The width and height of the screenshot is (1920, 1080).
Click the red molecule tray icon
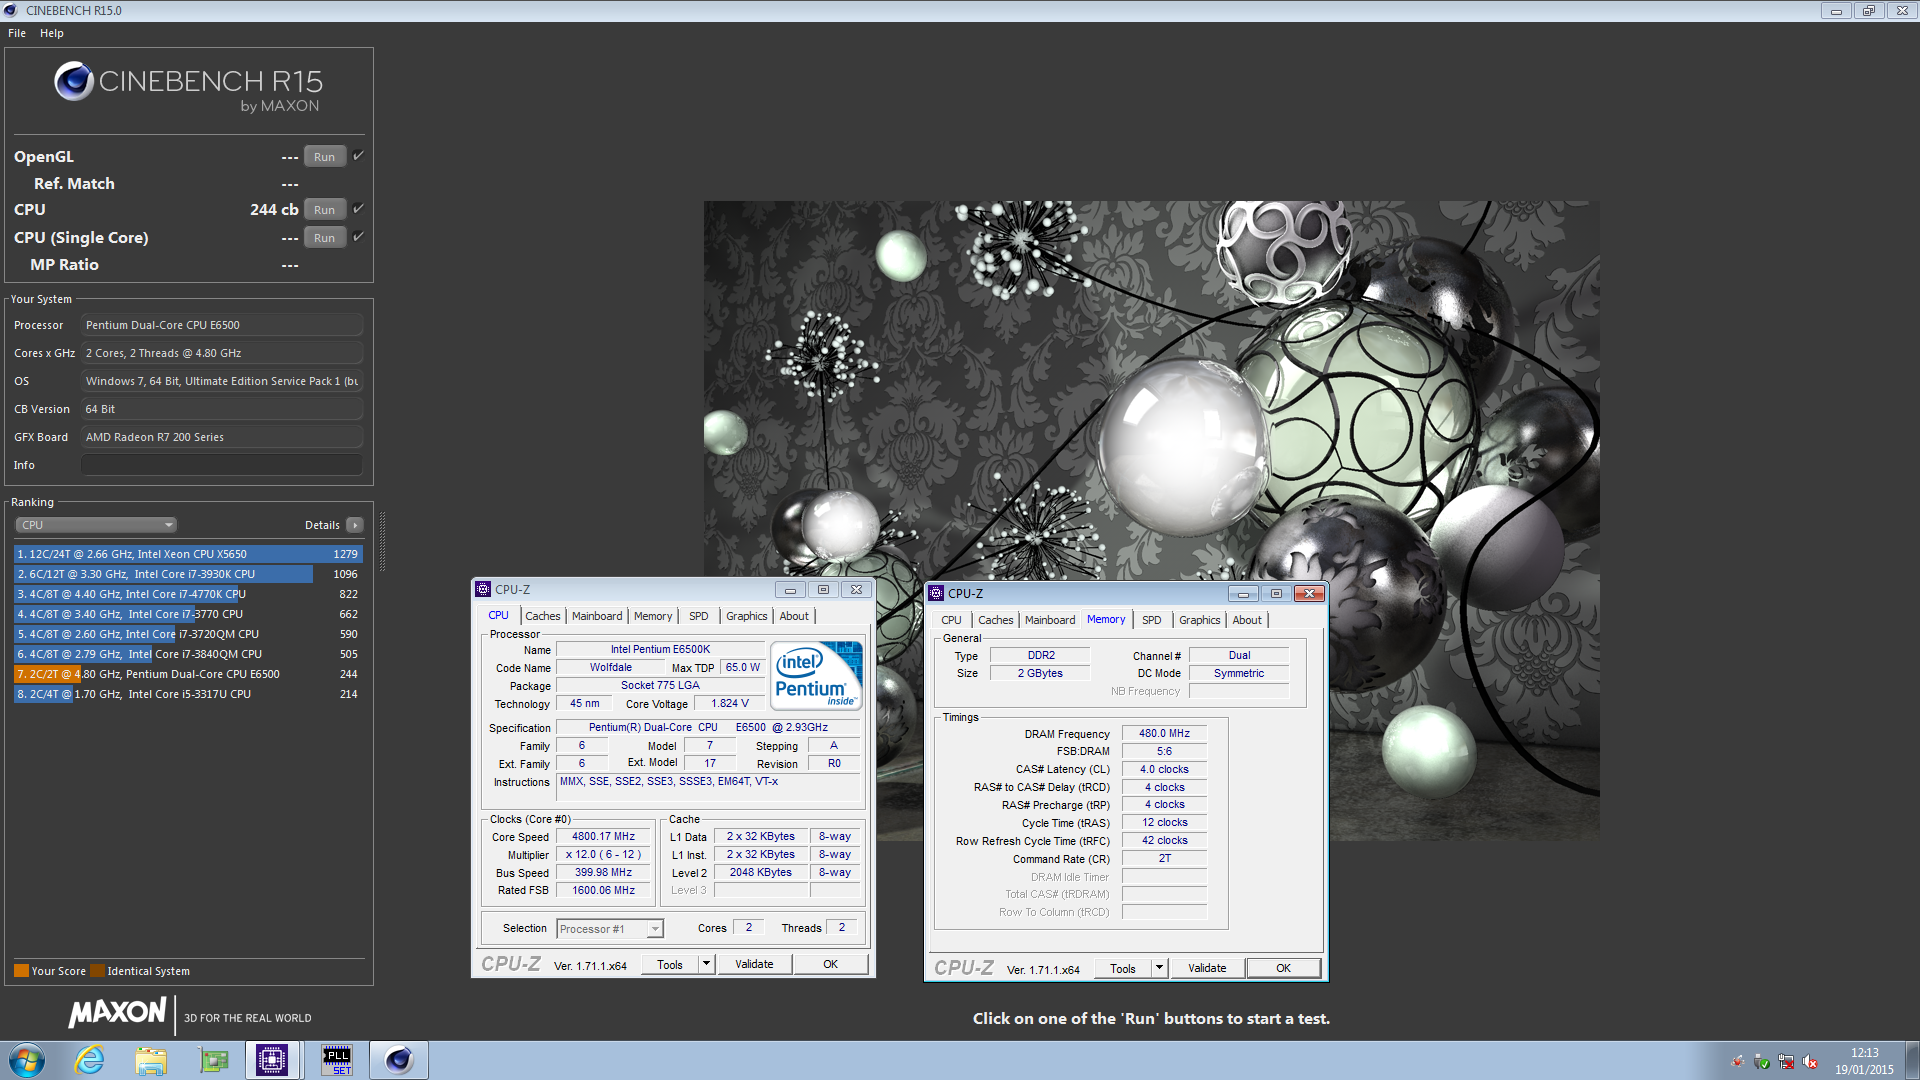[1738, 1062]
